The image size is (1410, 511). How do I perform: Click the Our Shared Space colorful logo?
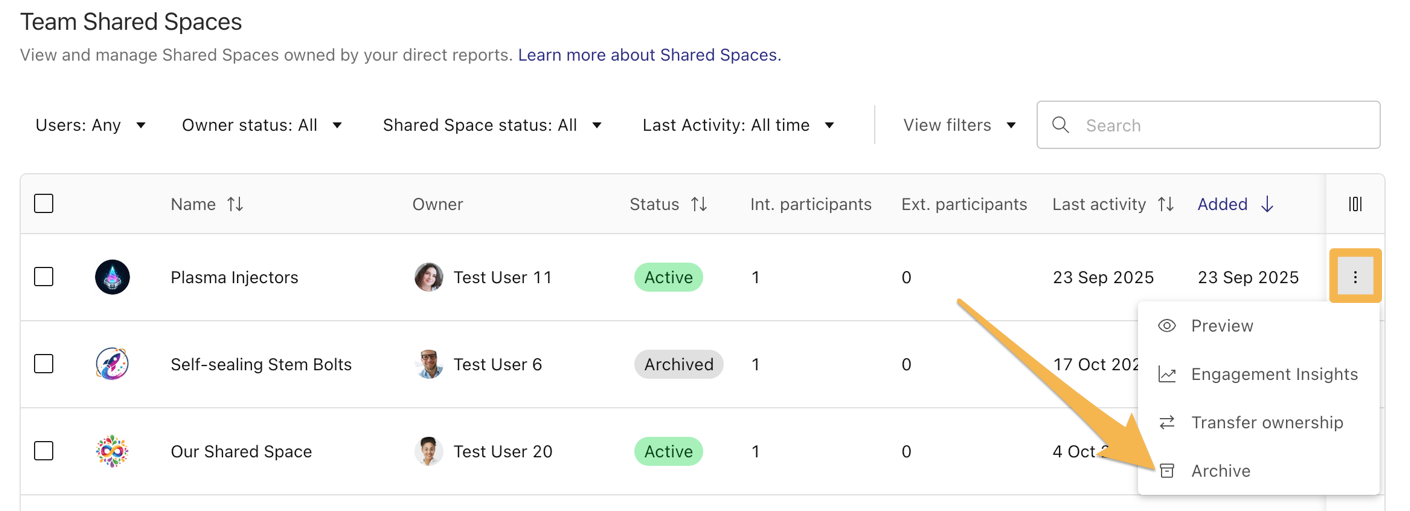(112, 451)
